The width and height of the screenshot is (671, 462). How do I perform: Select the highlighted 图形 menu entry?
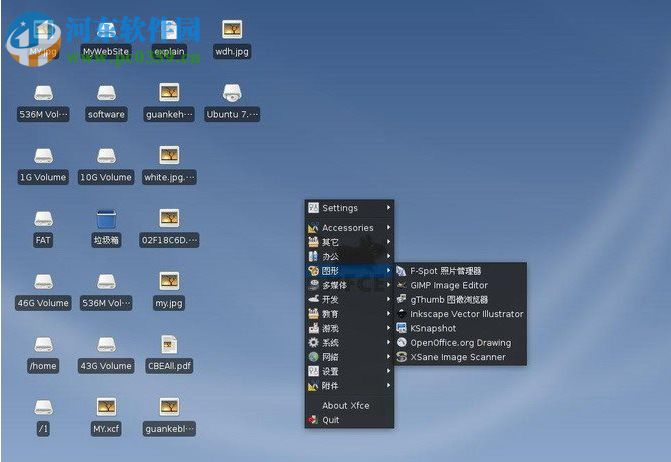click(349, 271)
